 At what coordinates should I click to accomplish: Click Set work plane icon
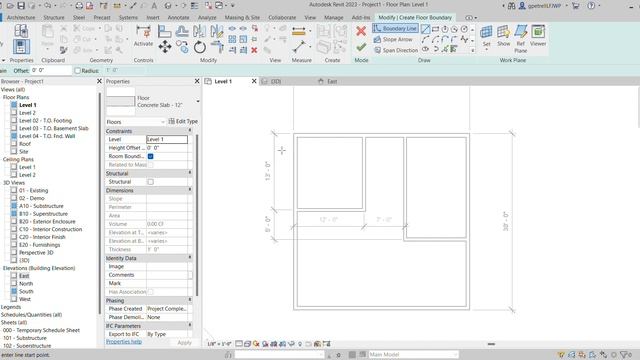point(486,33)
